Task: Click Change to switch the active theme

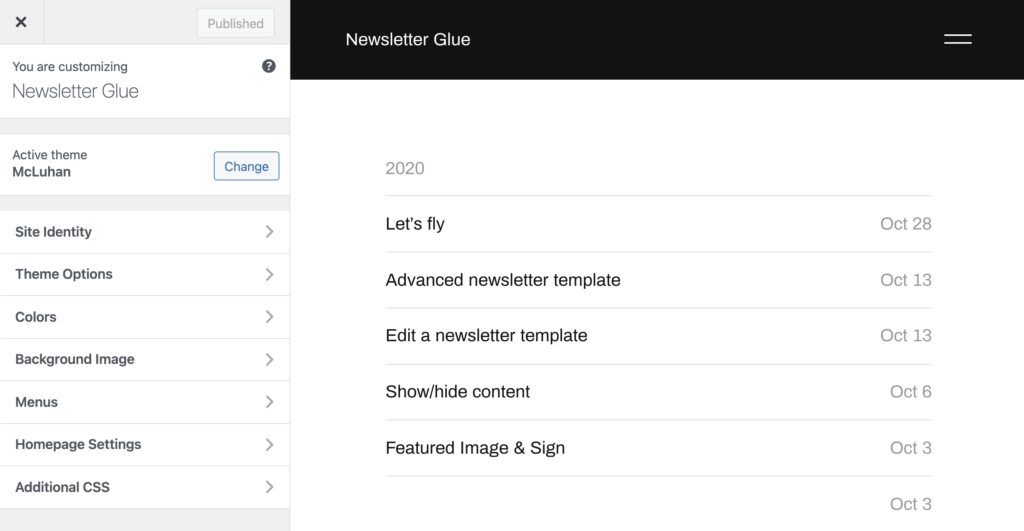Action: [246, 166]
